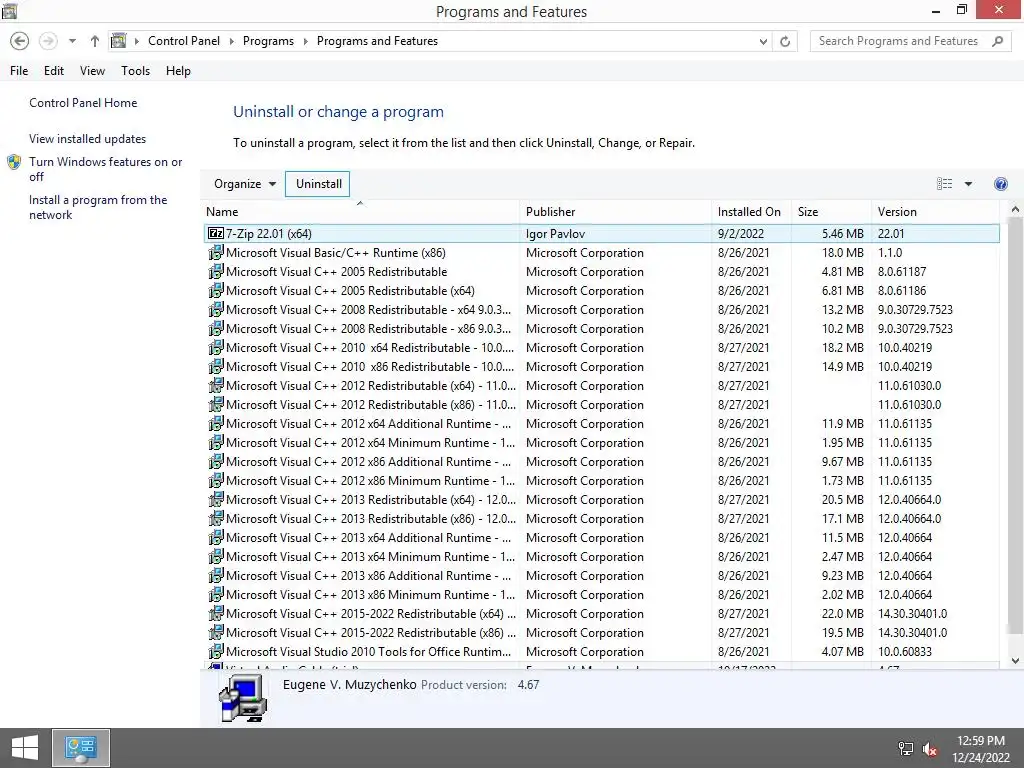Open the Edit menu
The width and height of the screenshot is (1024, 768).
[54, 71]
